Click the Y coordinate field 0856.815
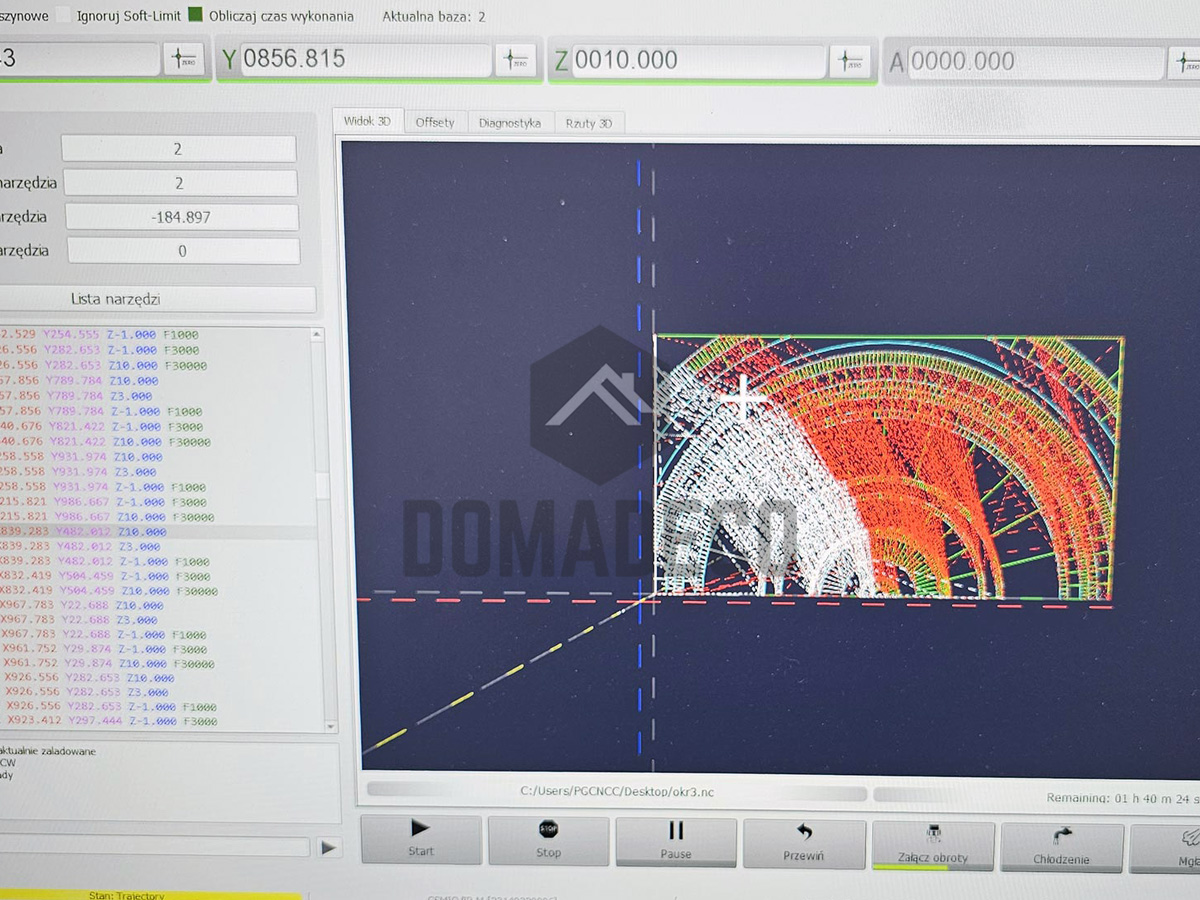Viewport: 1200px width, 900px height. pos(365,59)
